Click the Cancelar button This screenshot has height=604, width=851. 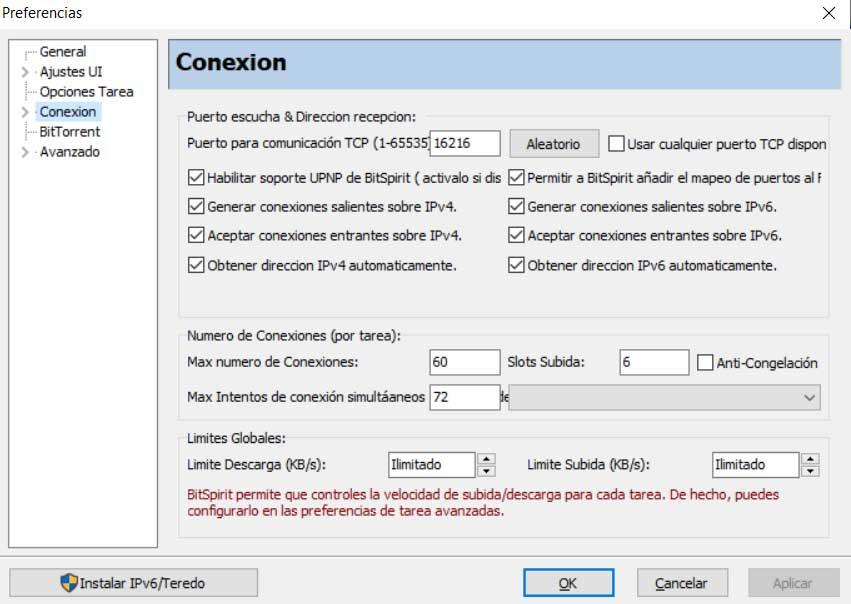[x=682, y=583]
